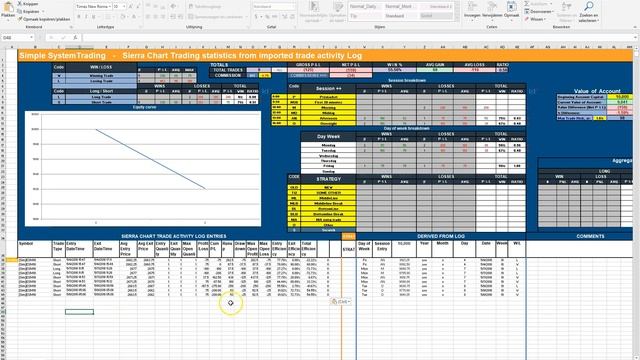
Task: Click the styles gallery scroll arrows
Action: tap(457, 11)
